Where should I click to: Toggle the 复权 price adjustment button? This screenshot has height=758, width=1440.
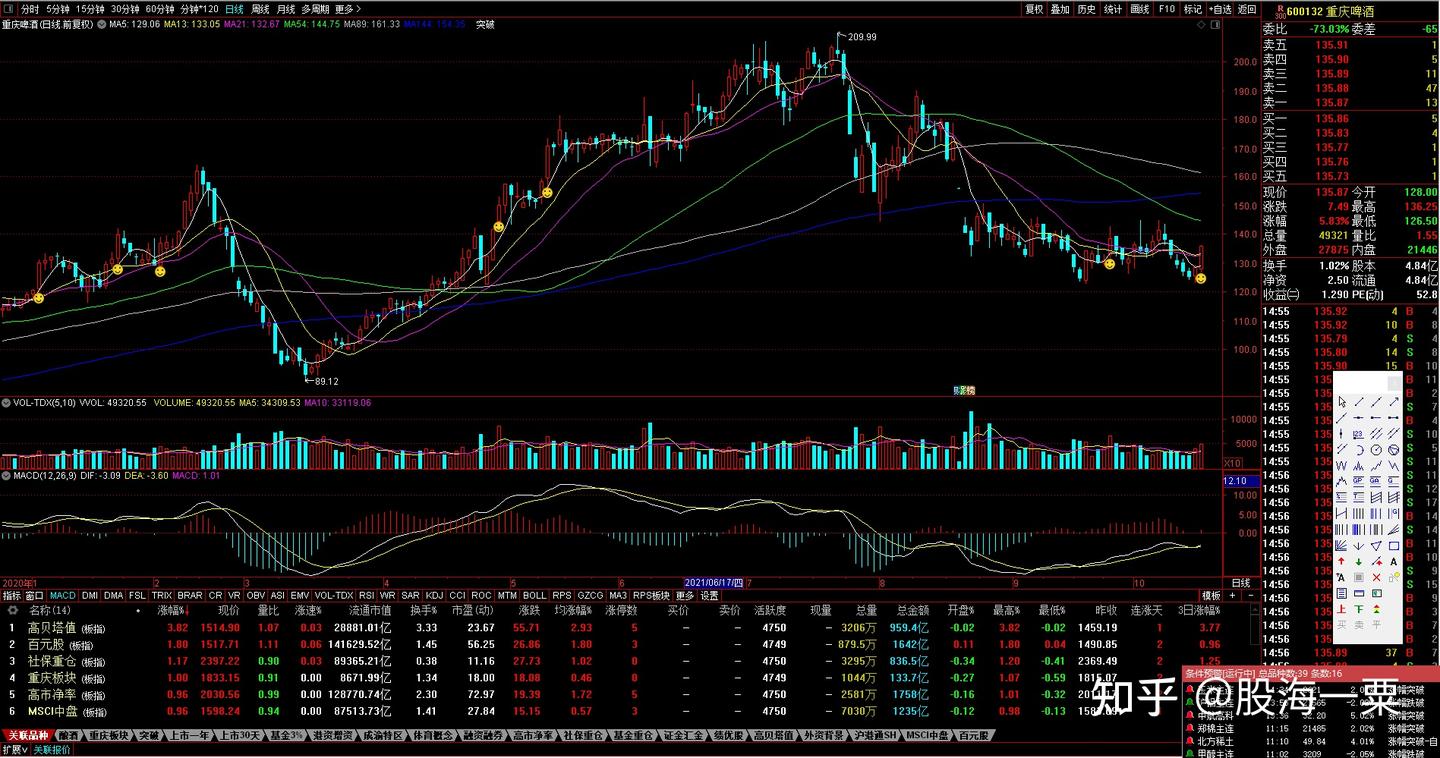click(x=1034, y=9)
